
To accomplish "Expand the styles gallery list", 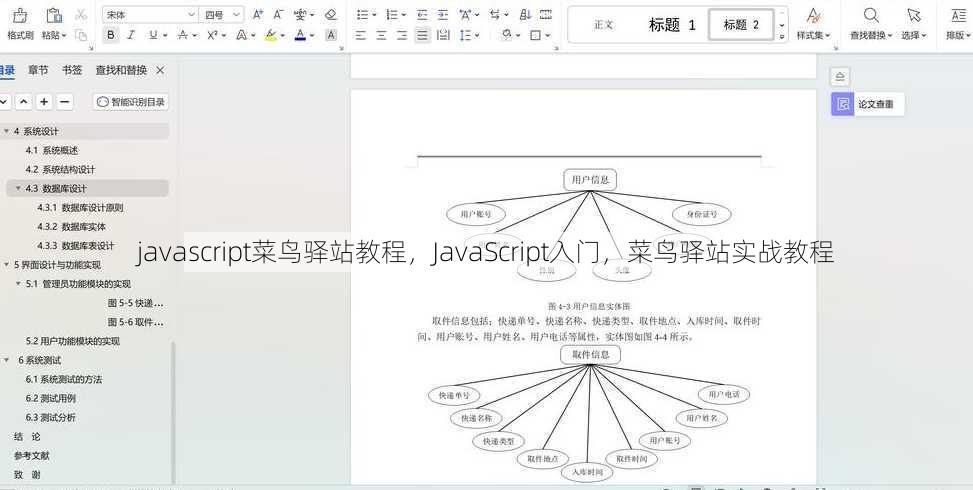I will [782, 37].
